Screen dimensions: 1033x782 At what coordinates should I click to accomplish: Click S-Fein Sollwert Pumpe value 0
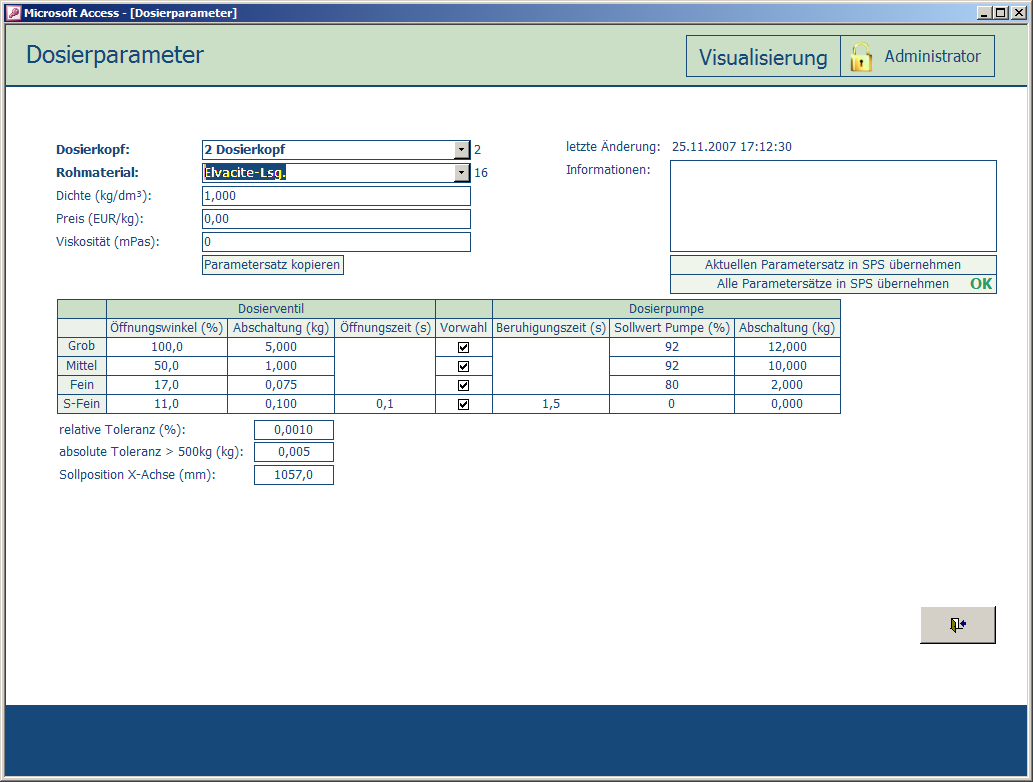click(x=672, y=405)
